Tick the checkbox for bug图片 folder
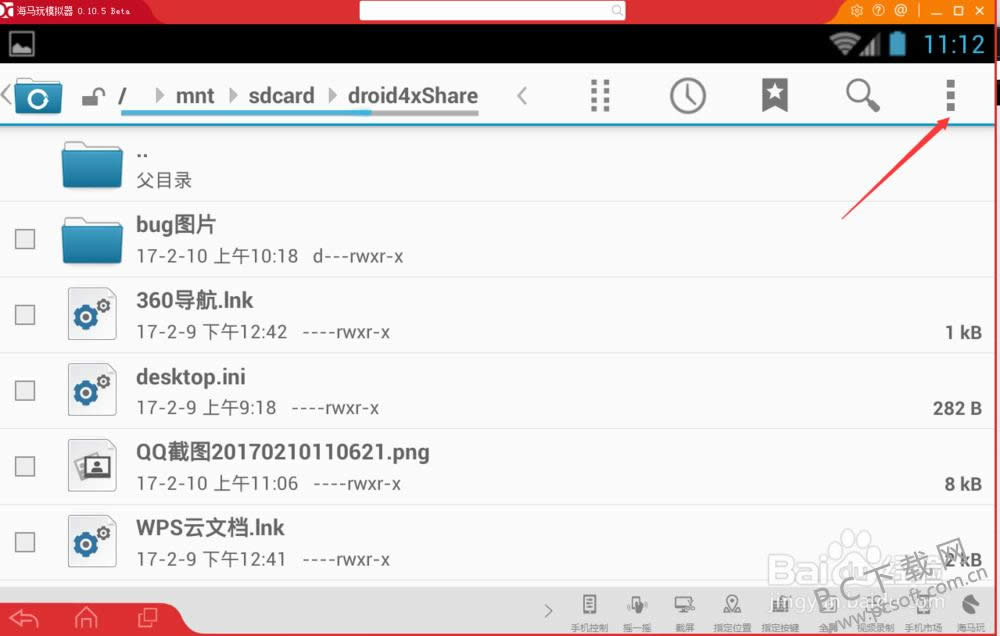Image resolution: width=1000 pixels, height=636 pixels. point(25,239)
